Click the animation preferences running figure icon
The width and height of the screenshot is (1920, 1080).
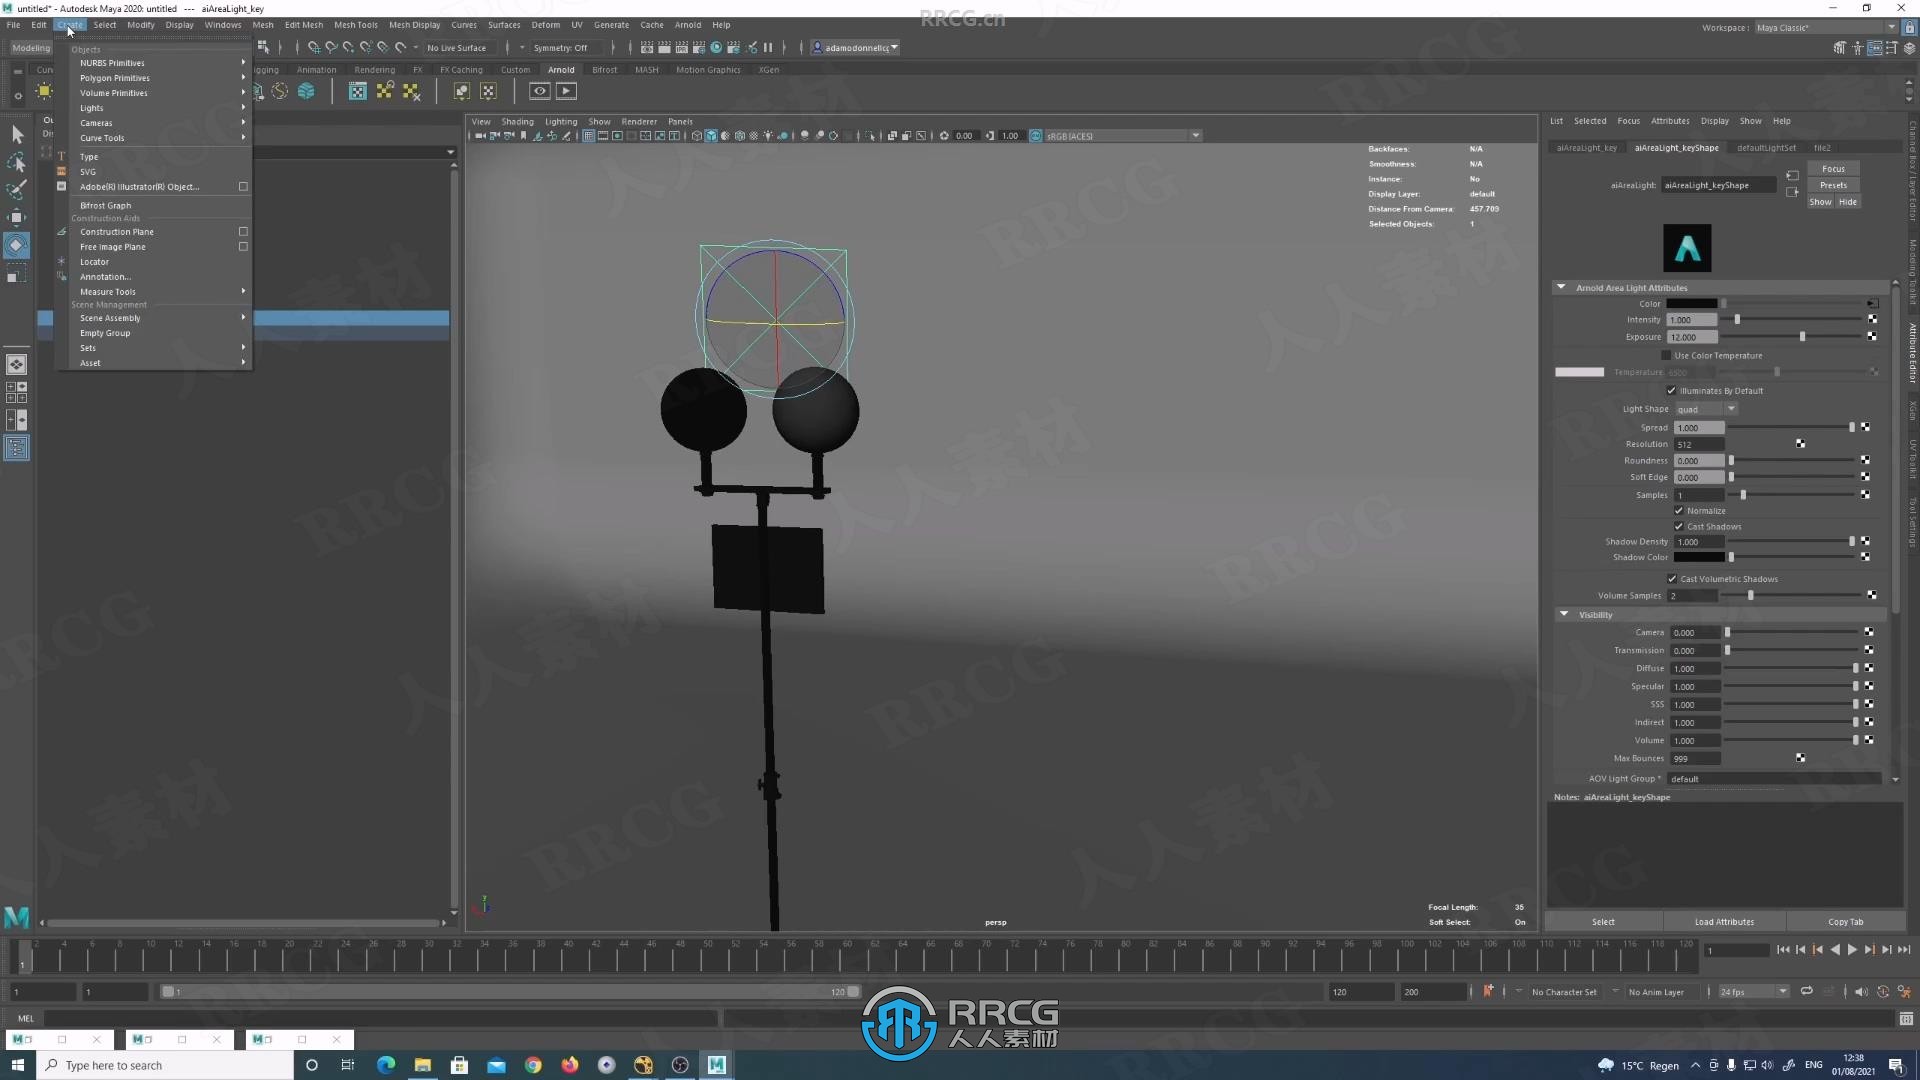point(1904,991)
